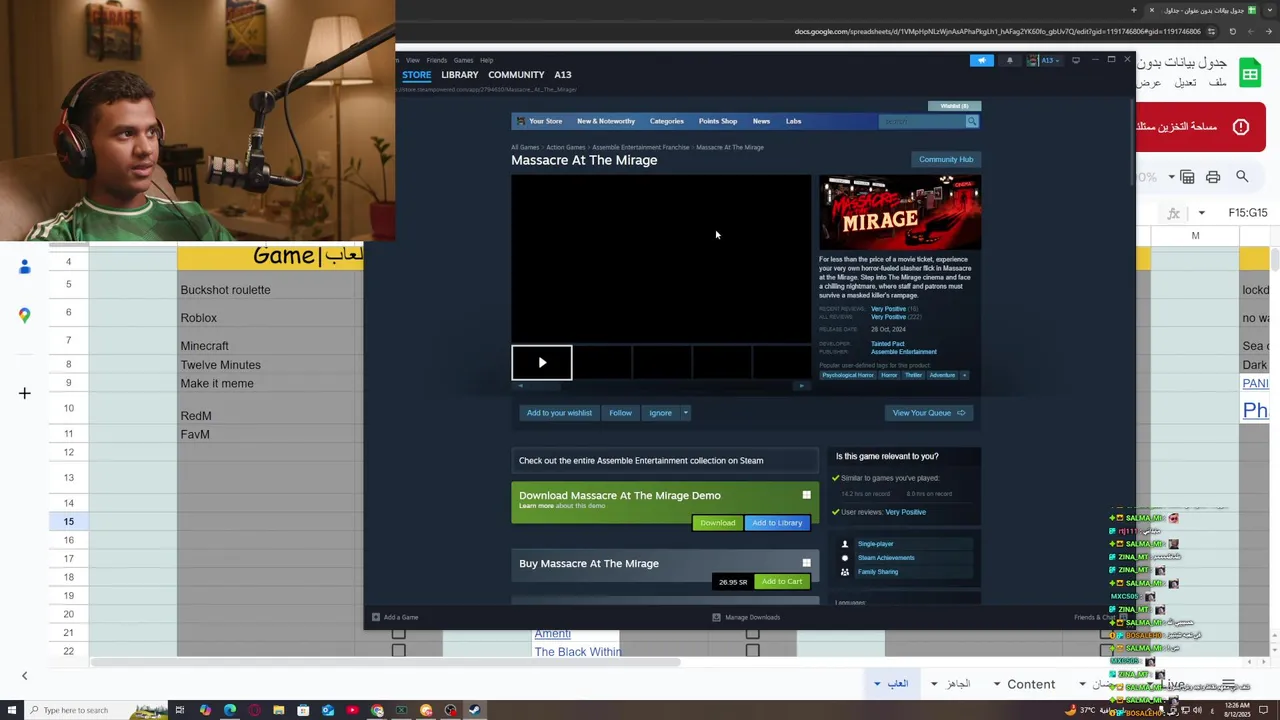
Task: Click the Sheets toolbar search magnifier
Action: pyautogui.click(x=1242, y=177)
